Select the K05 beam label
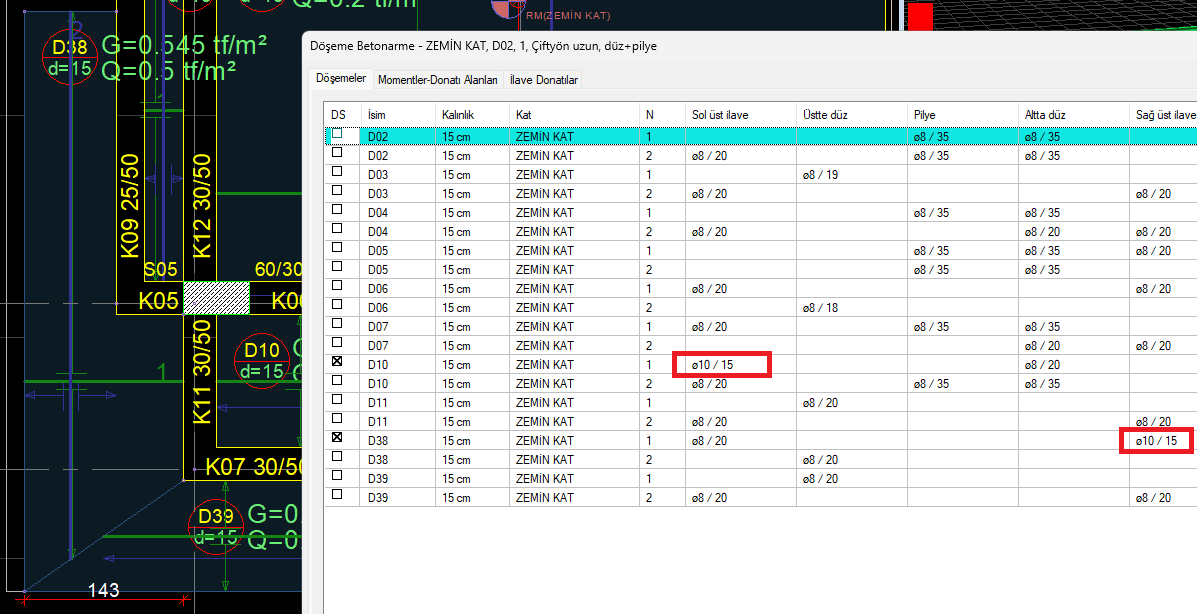1197x614 pixels. [x=159, y=301]
